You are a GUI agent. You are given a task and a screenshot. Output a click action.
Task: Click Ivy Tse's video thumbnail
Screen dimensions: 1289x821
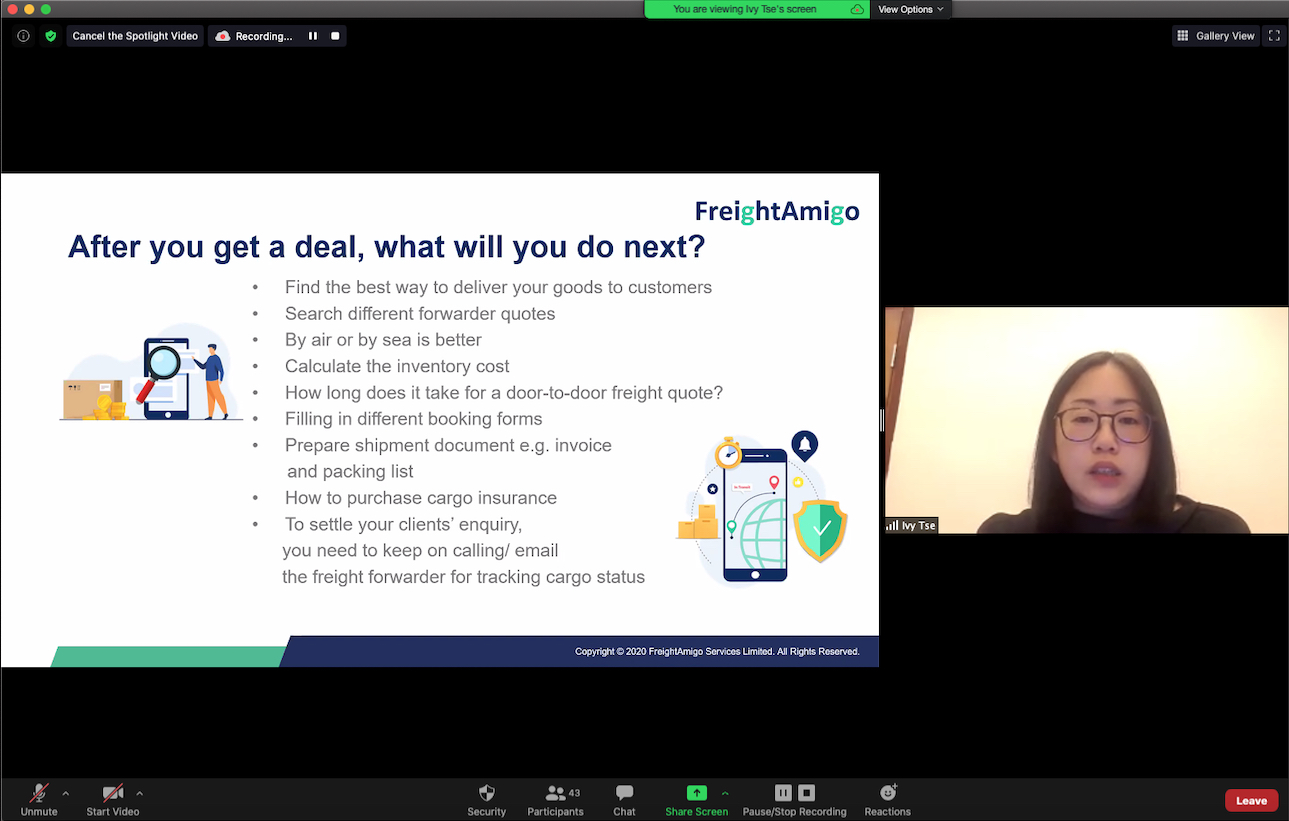tap(1086, 420)
